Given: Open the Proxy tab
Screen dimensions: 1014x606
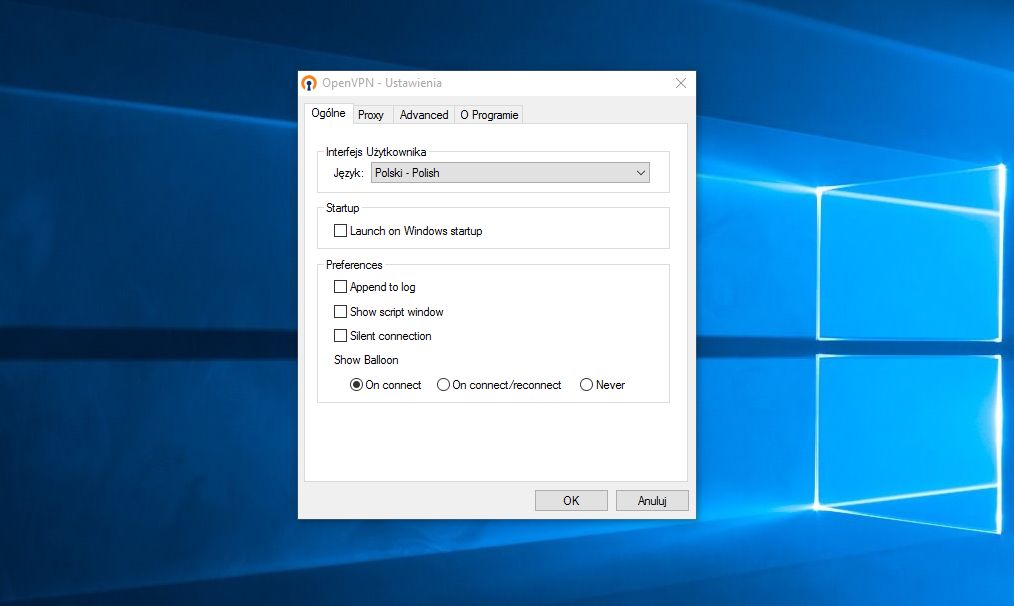Looking at the screenshot, I should pos(371,115).
